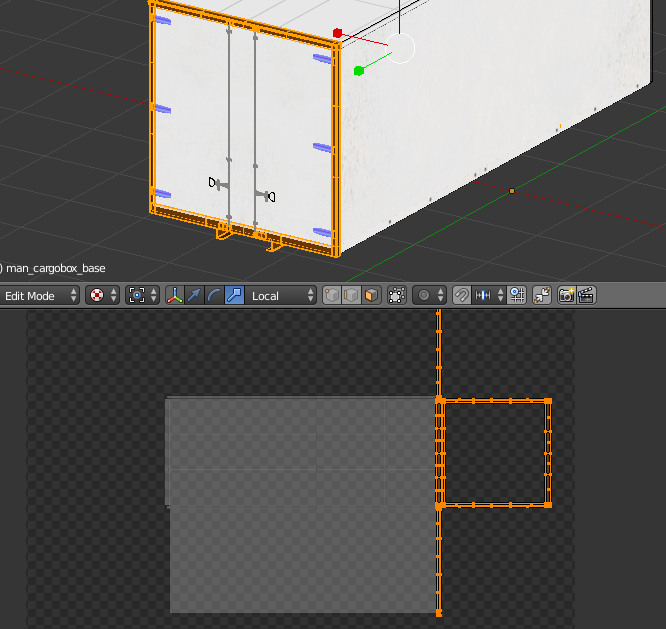Screen dimensions: 666x629
Task: Switch to face select mode
Action: tap(371, 295)
